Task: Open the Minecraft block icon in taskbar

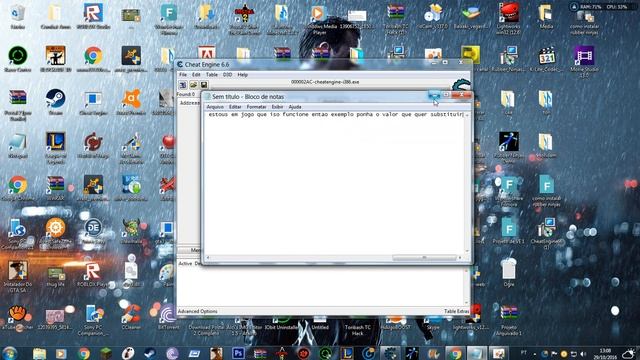Action: pos(106,353)
